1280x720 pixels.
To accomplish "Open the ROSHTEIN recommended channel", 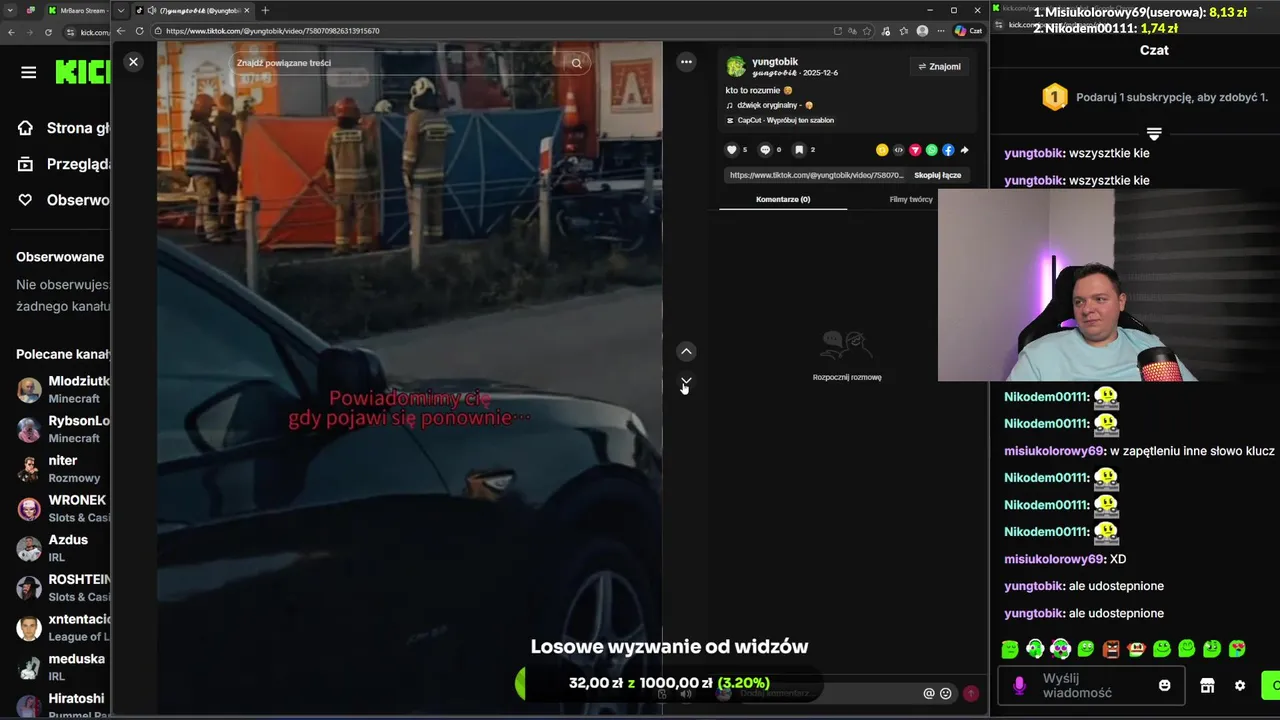I will point(63,588).
